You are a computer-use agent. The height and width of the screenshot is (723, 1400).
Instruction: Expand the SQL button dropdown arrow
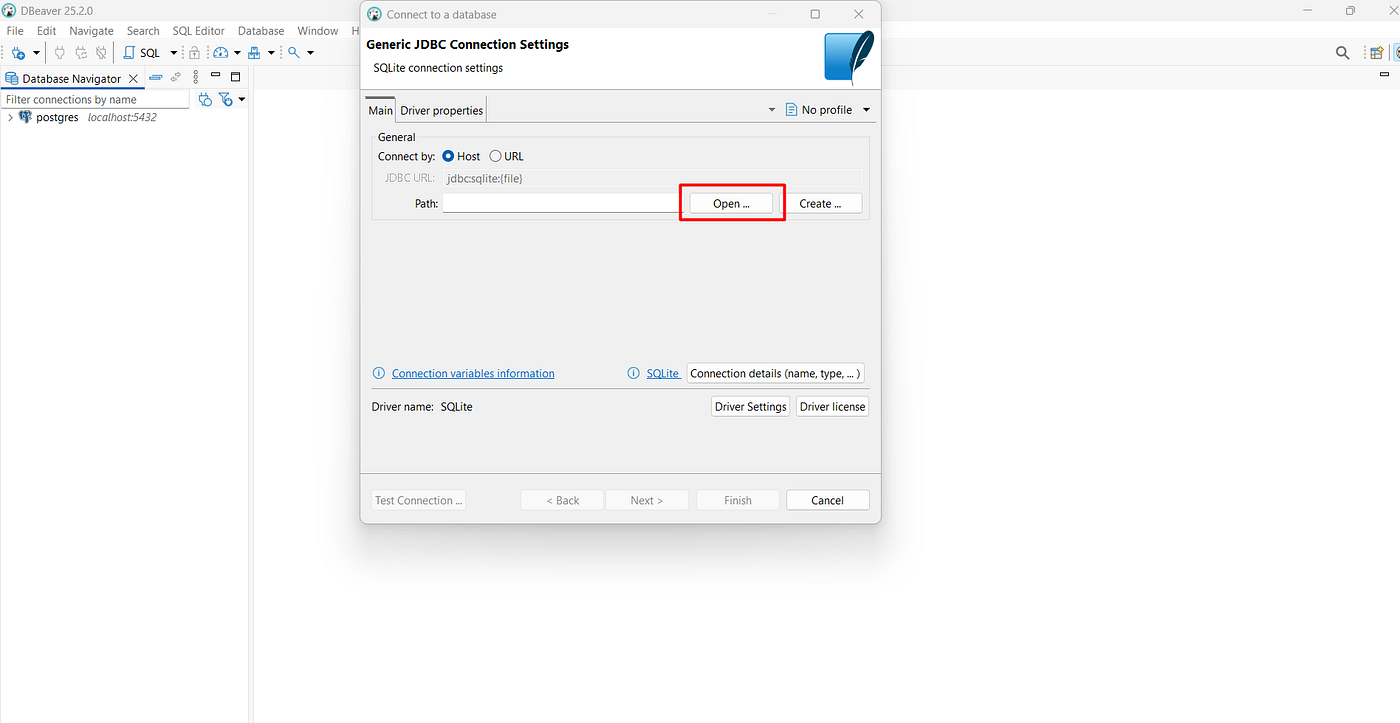(x=173, y=53)
